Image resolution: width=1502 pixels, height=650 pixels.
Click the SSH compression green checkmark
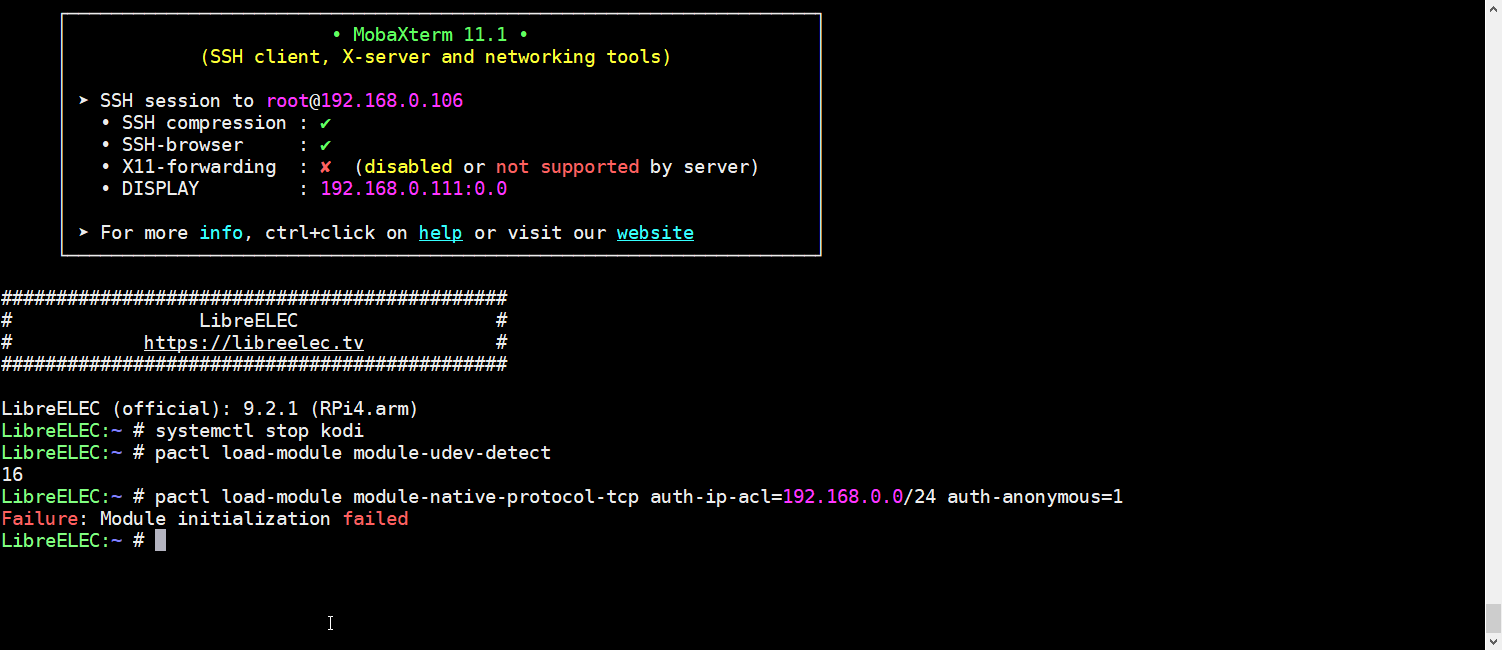tap(325, 123)
